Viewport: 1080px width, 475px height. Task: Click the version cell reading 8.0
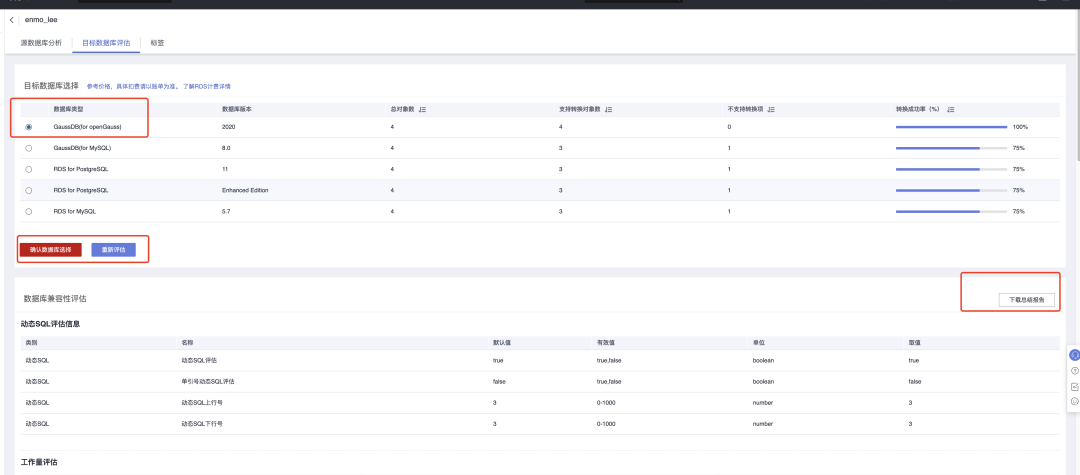tap(226, 148)
